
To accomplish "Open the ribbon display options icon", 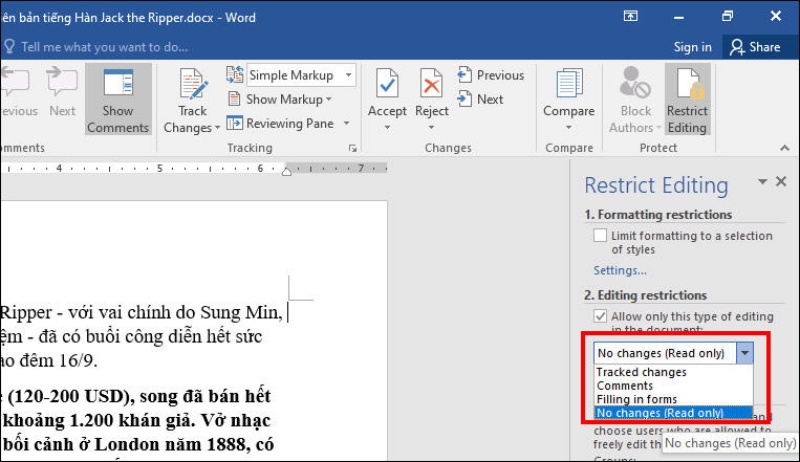I will pos(631,16).
